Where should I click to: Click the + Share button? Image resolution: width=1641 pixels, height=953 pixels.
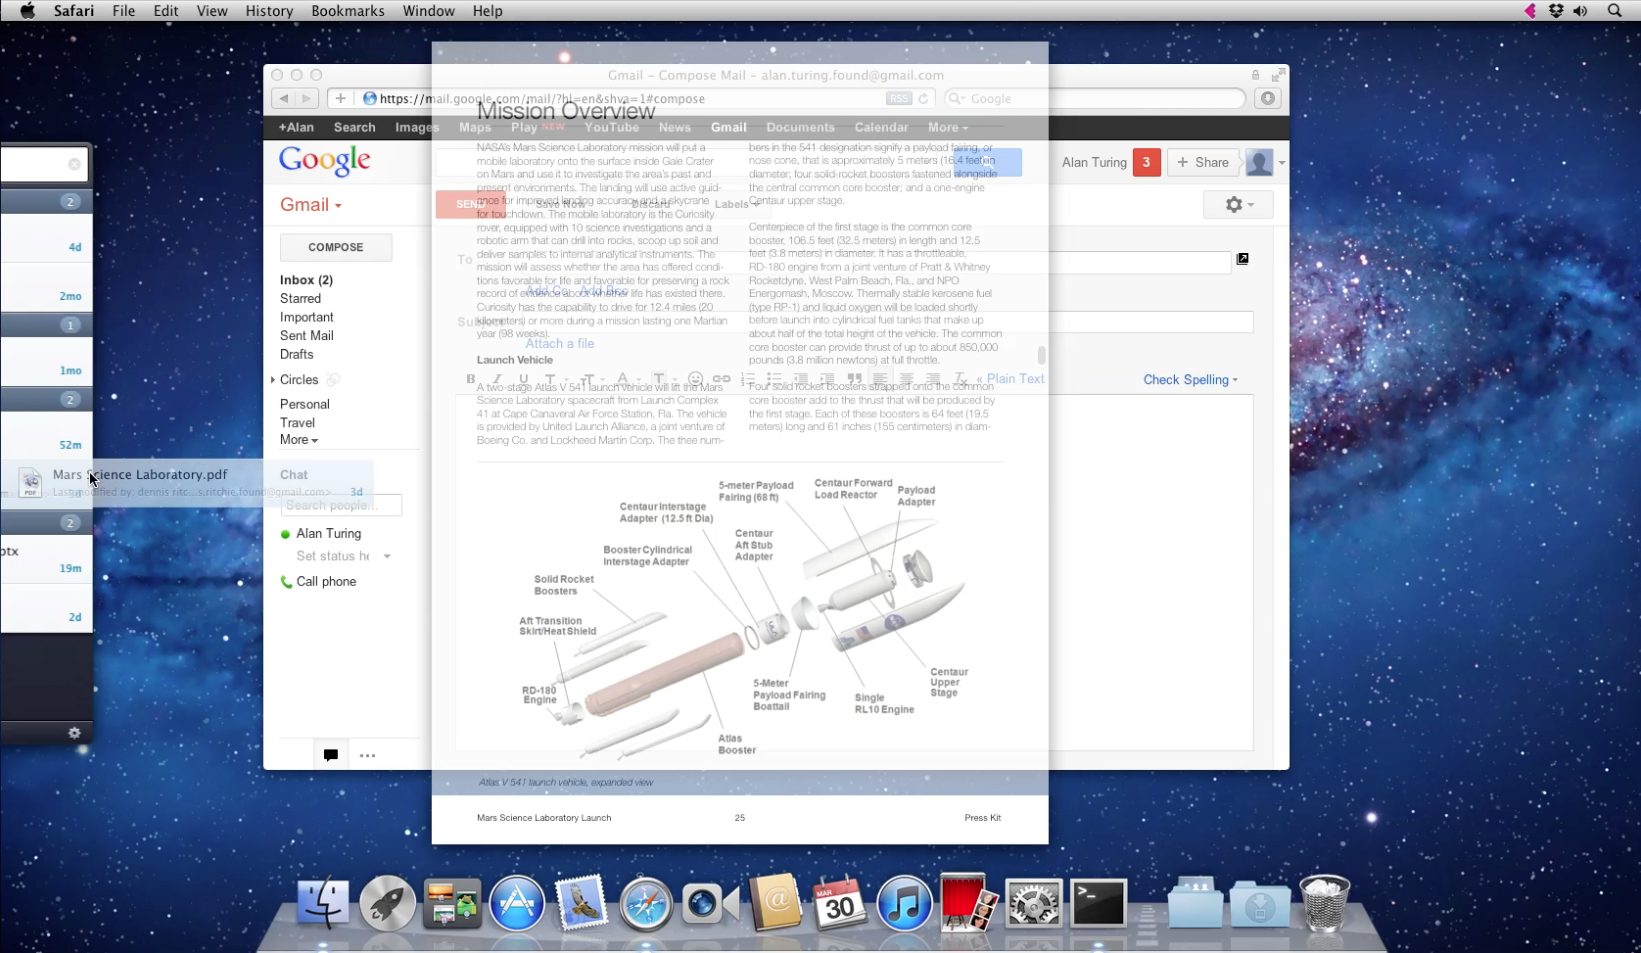pyautogui.click(x=1203, y=162)
